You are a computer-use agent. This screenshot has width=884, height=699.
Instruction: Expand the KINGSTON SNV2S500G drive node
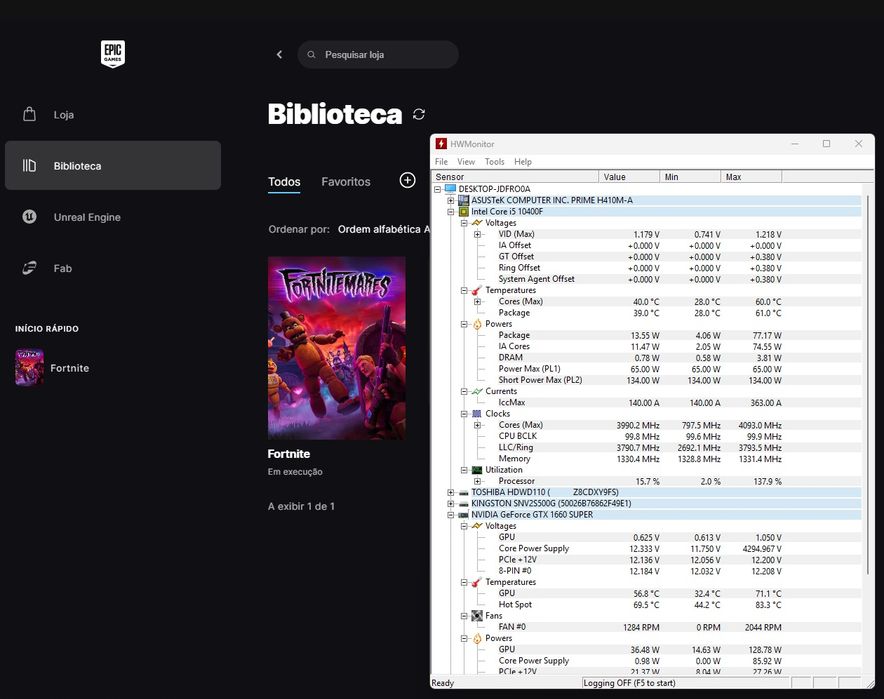point(450,504)
